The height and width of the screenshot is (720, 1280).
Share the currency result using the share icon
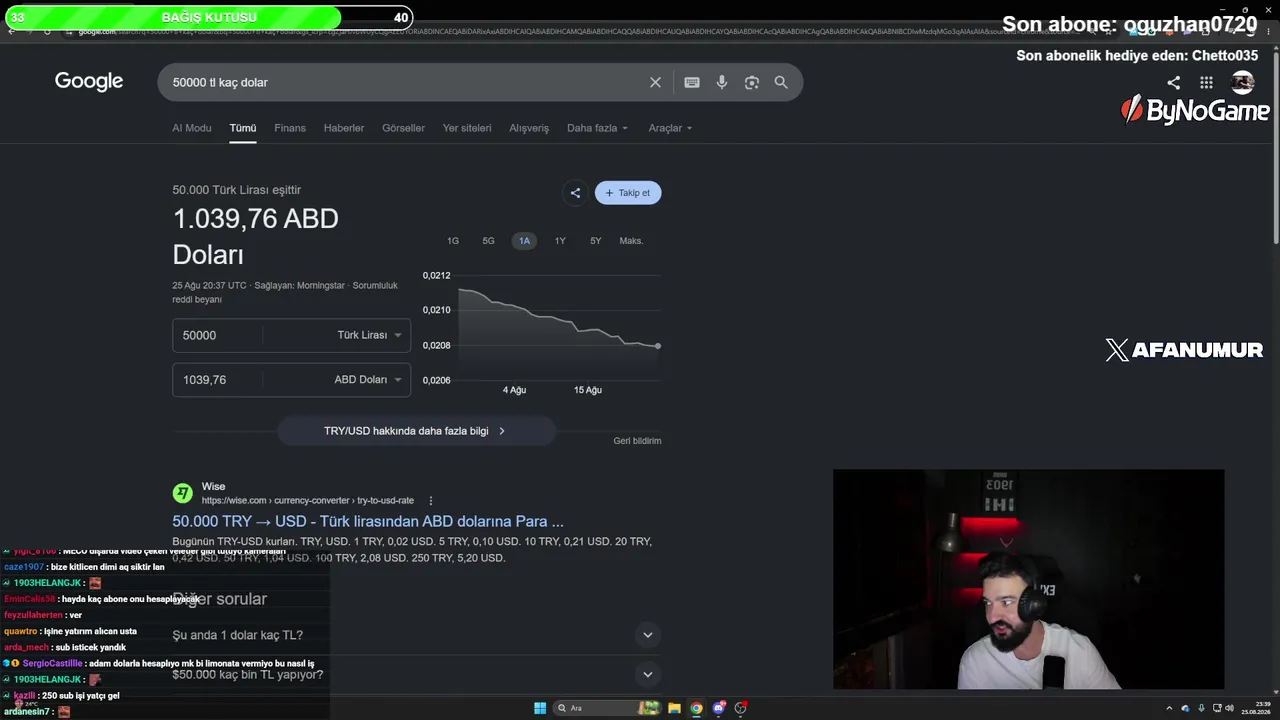pyautogui.click(x=575, y=193)
